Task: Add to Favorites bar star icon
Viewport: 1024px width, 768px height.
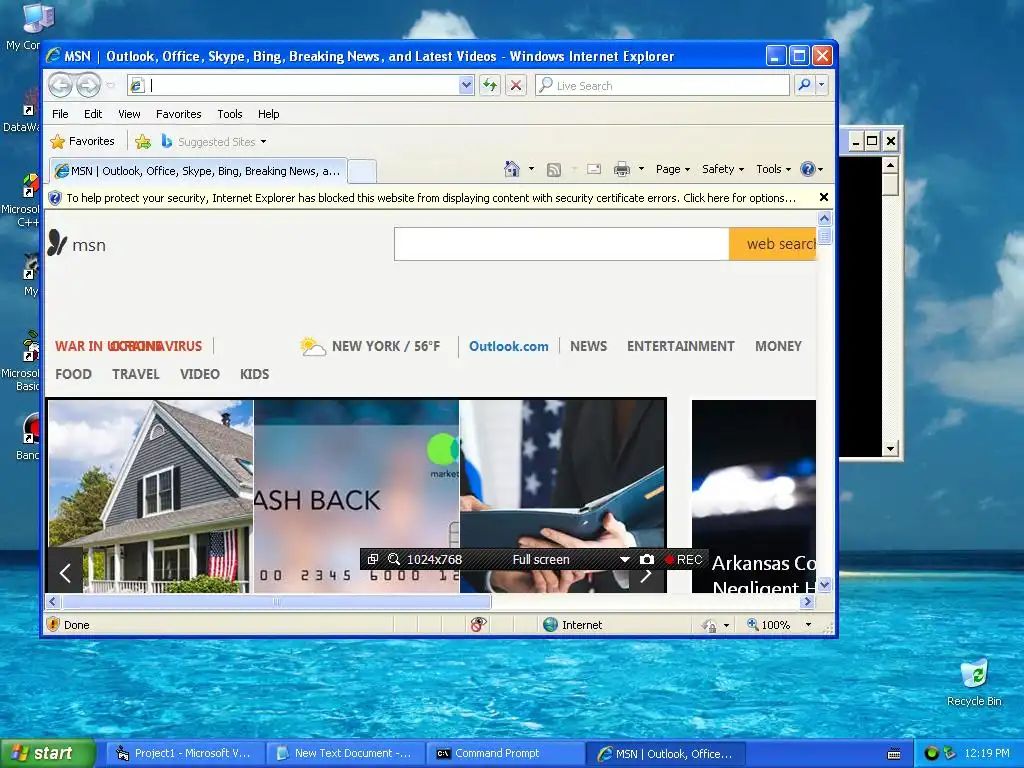Action: tap(143, 141)
